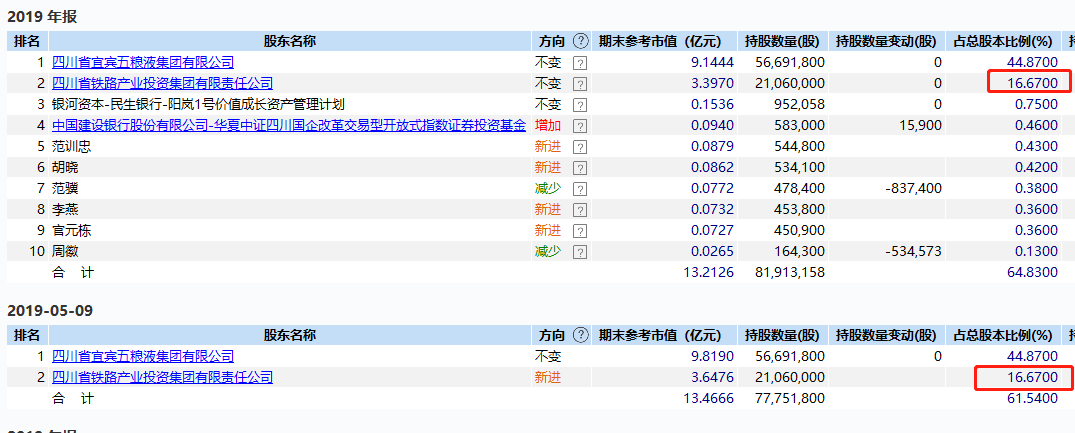
Task: Open 中国建设银行-华夏中证四川国企改革 fund link
Action: [289, 125]
